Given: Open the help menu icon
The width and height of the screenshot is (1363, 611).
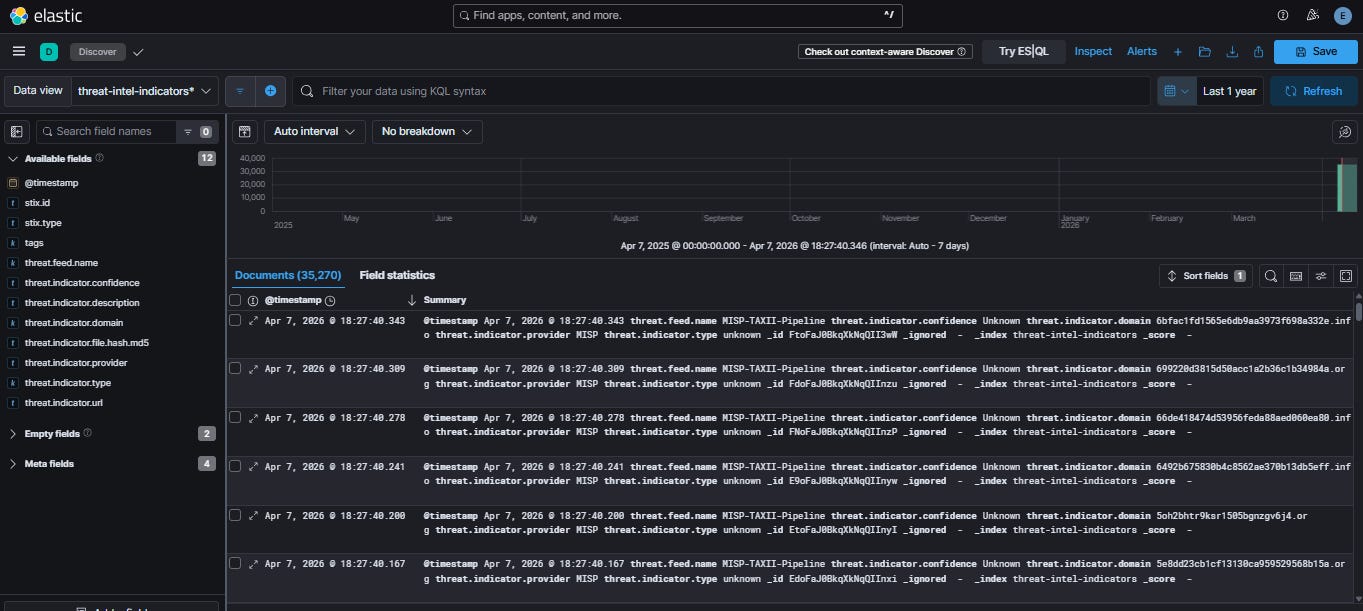Looking at the screenshot, I should (1283, 15).
